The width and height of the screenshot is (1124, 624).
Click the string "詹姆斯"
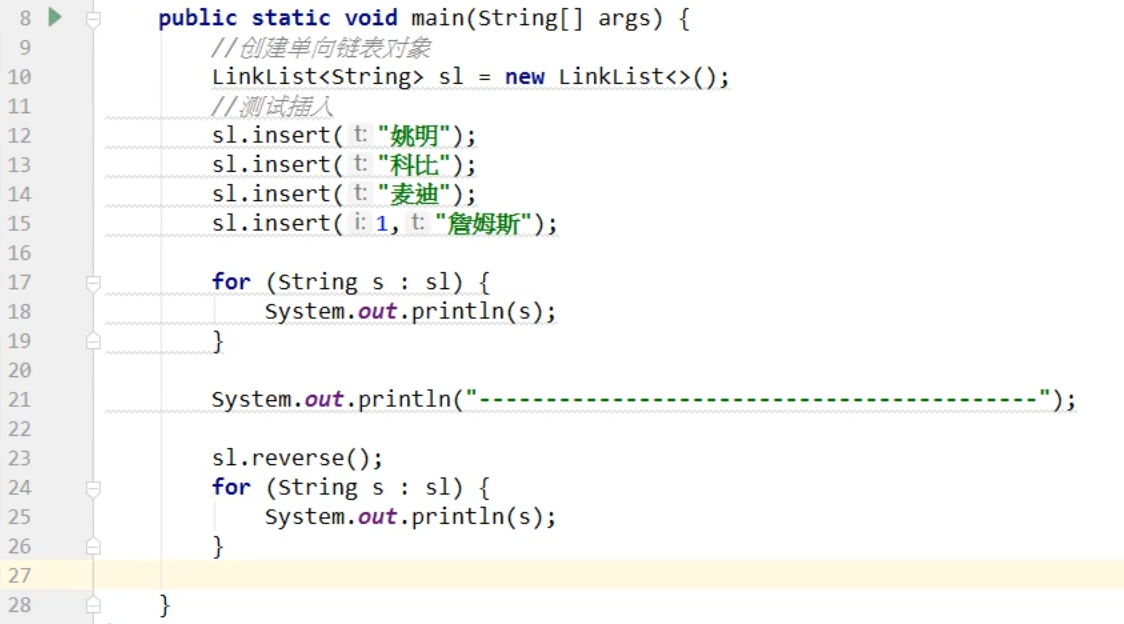point(483,224)
